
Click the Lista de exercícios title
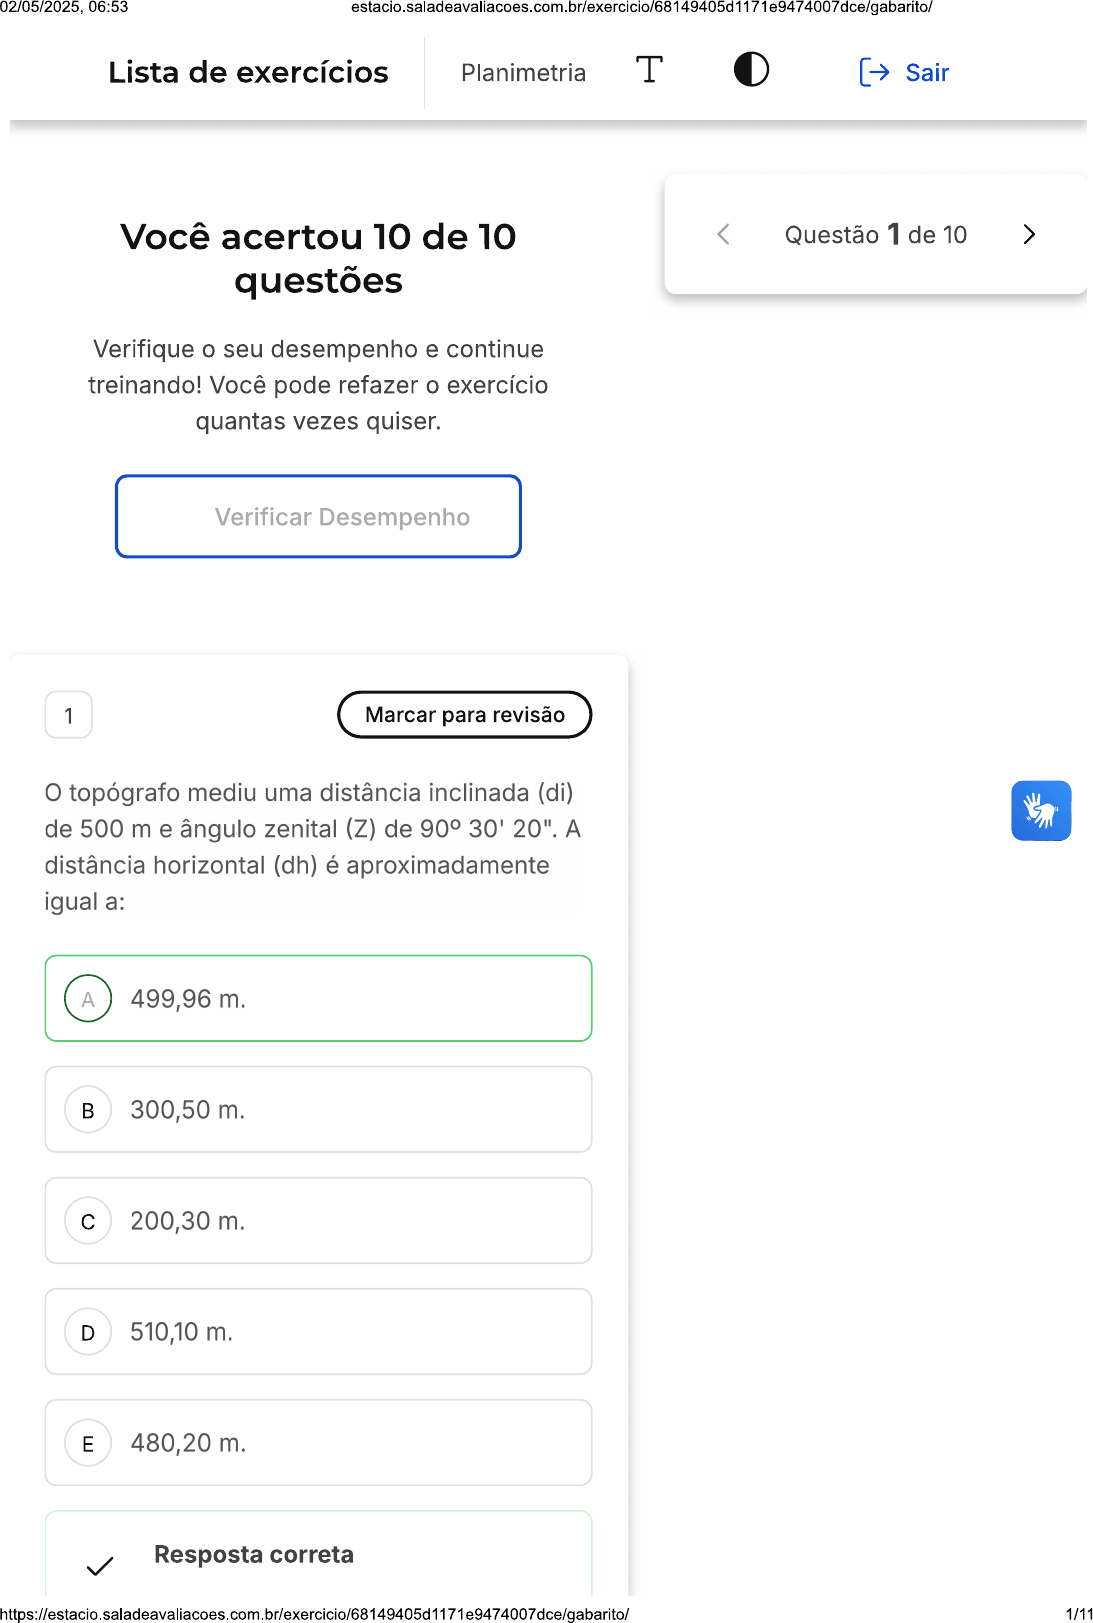pos(248,73)
